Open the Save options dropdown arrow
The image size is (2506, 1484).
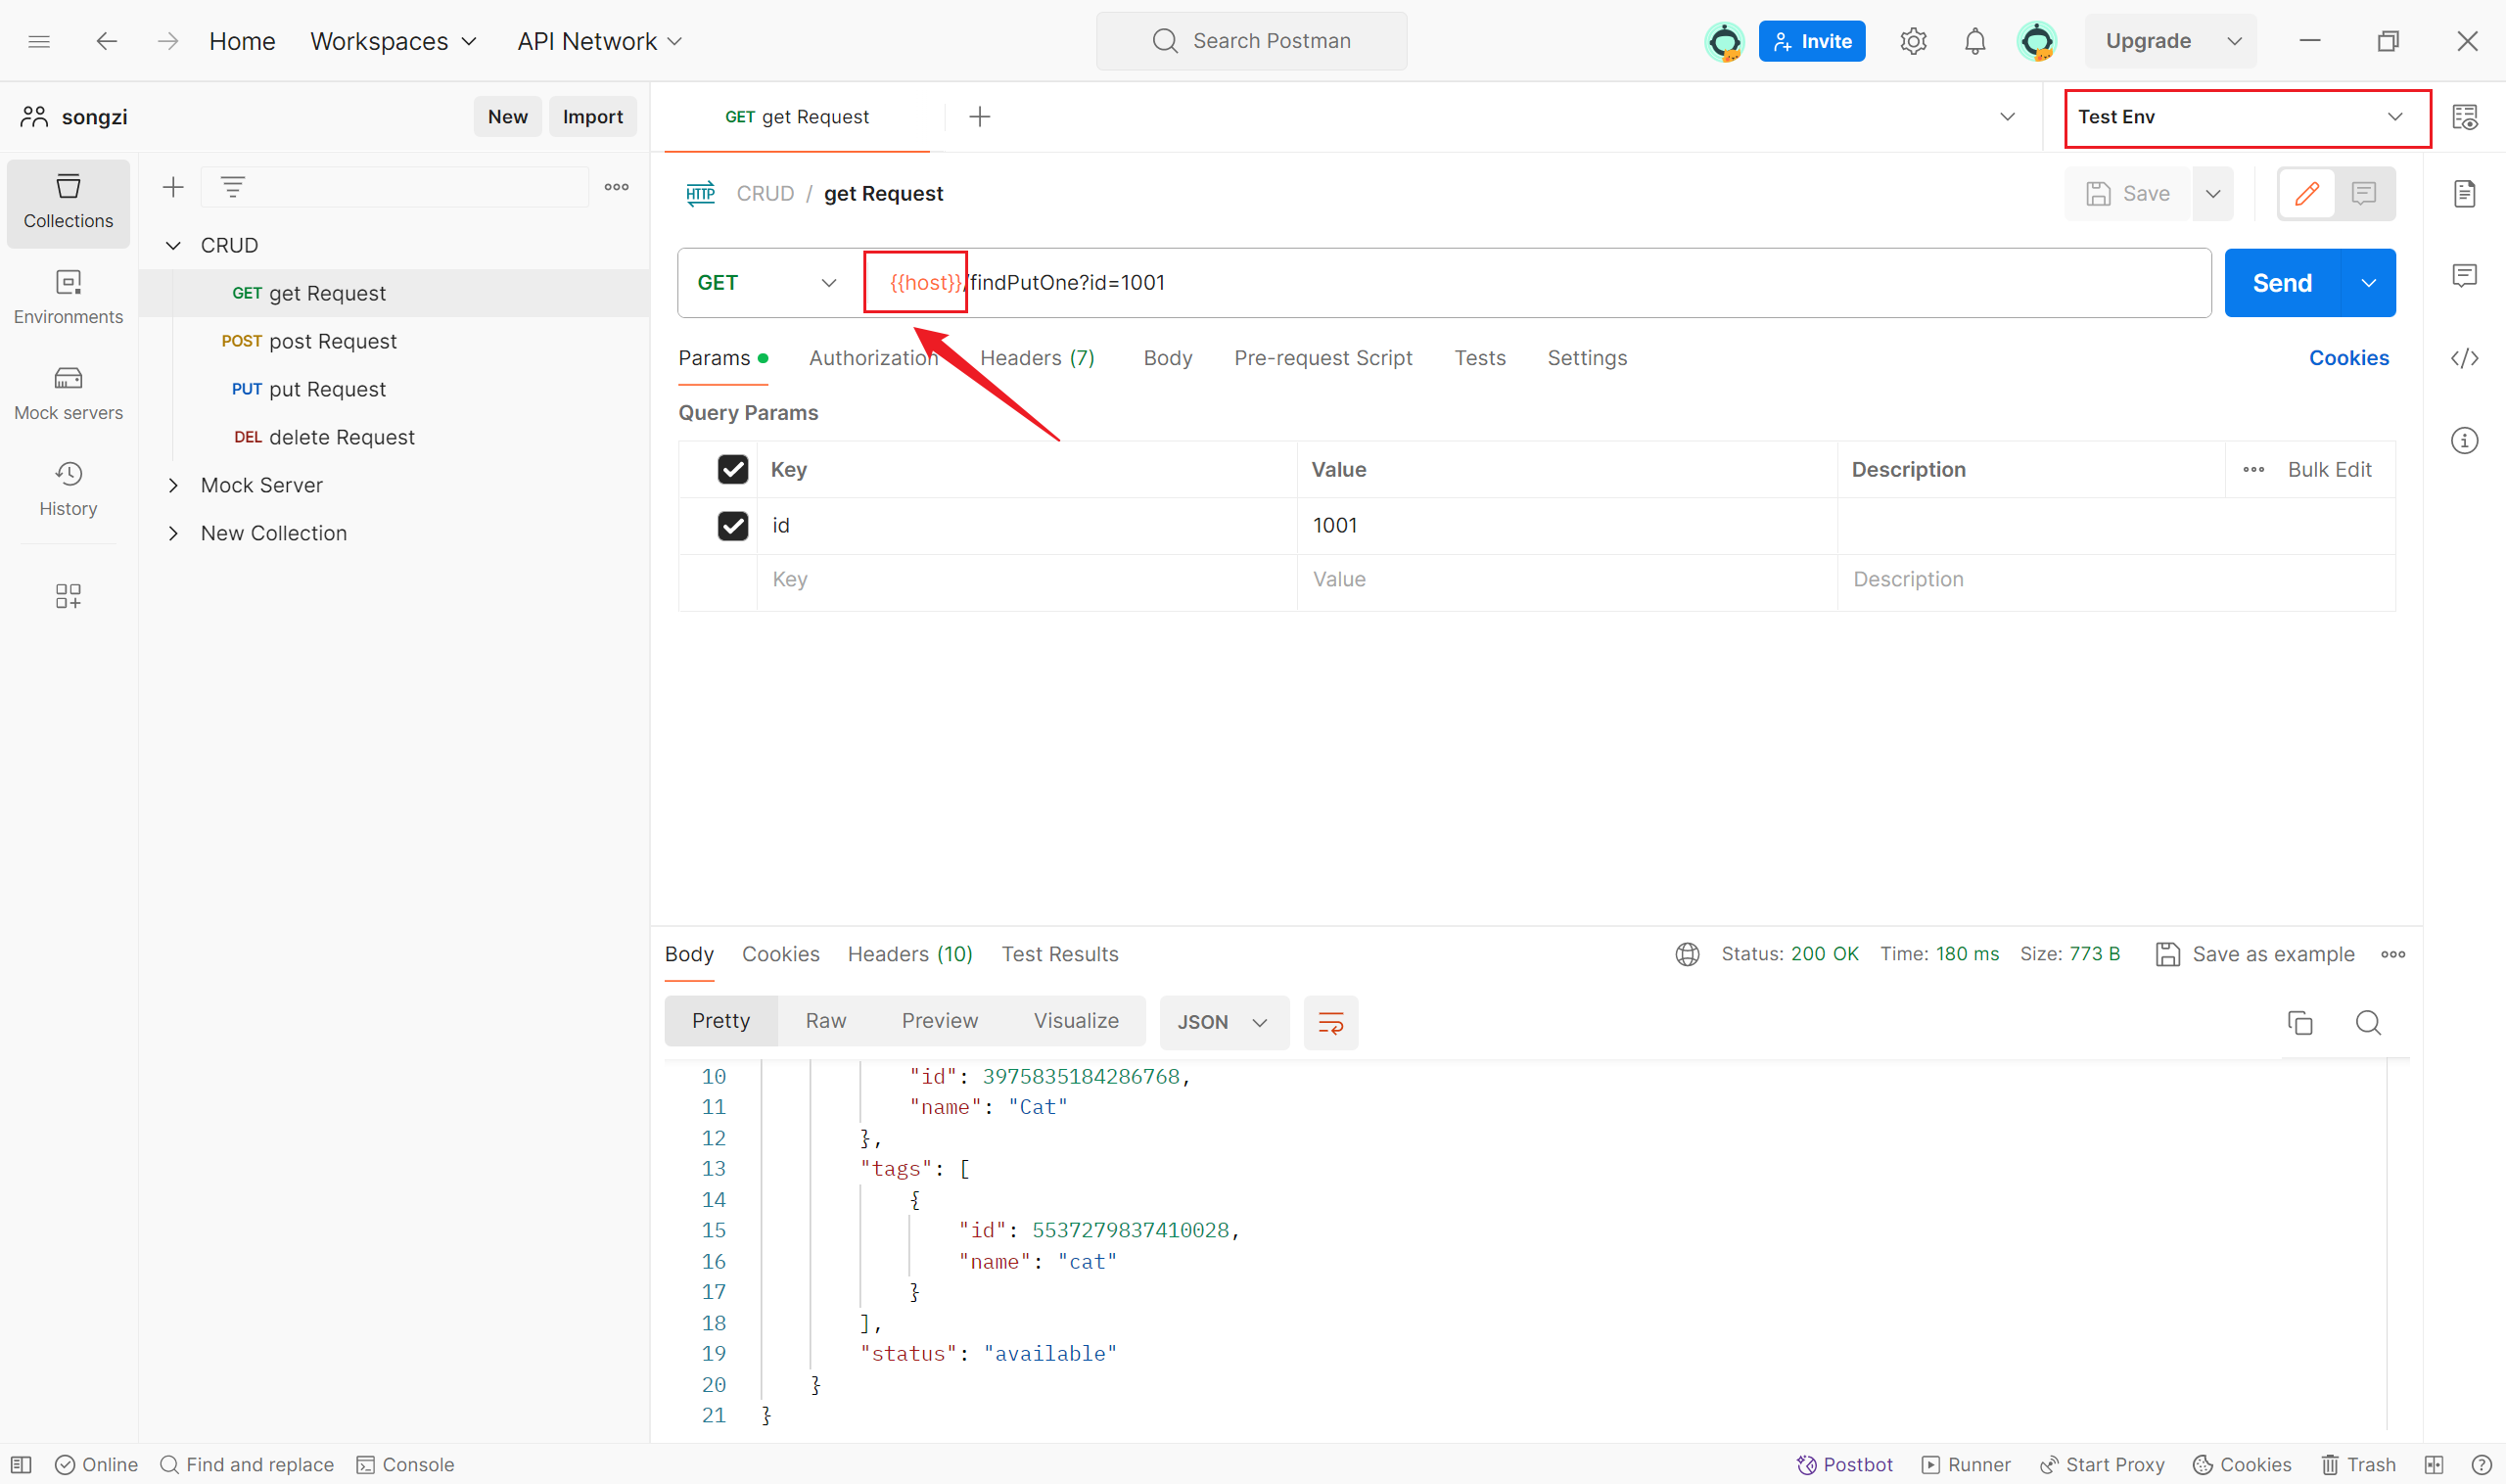[2213, 194]
